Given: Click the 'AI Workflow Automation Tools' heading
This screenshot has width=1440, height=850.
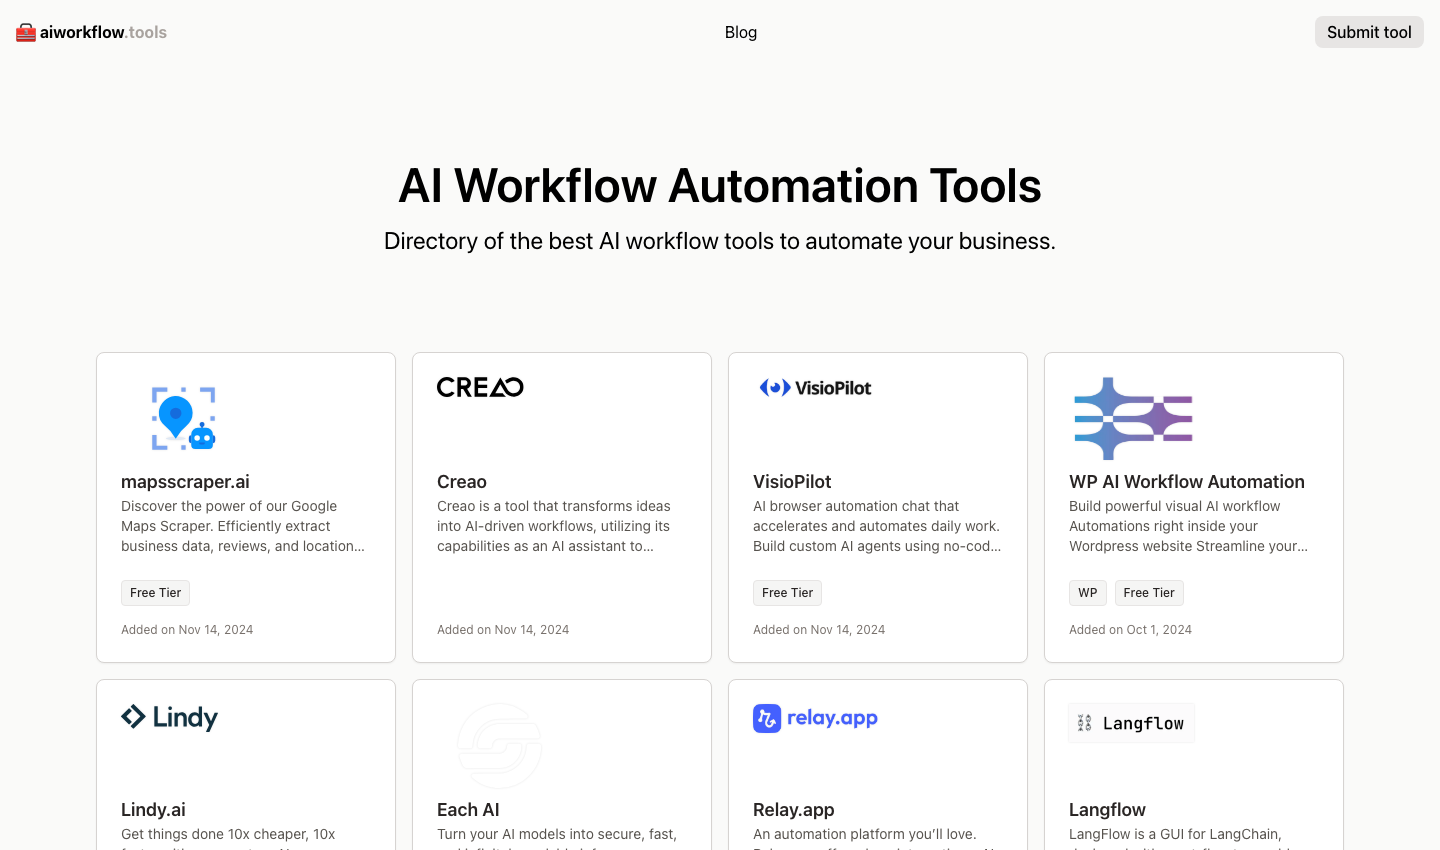Looking at the screenshot, I should (x=720, y=186).
